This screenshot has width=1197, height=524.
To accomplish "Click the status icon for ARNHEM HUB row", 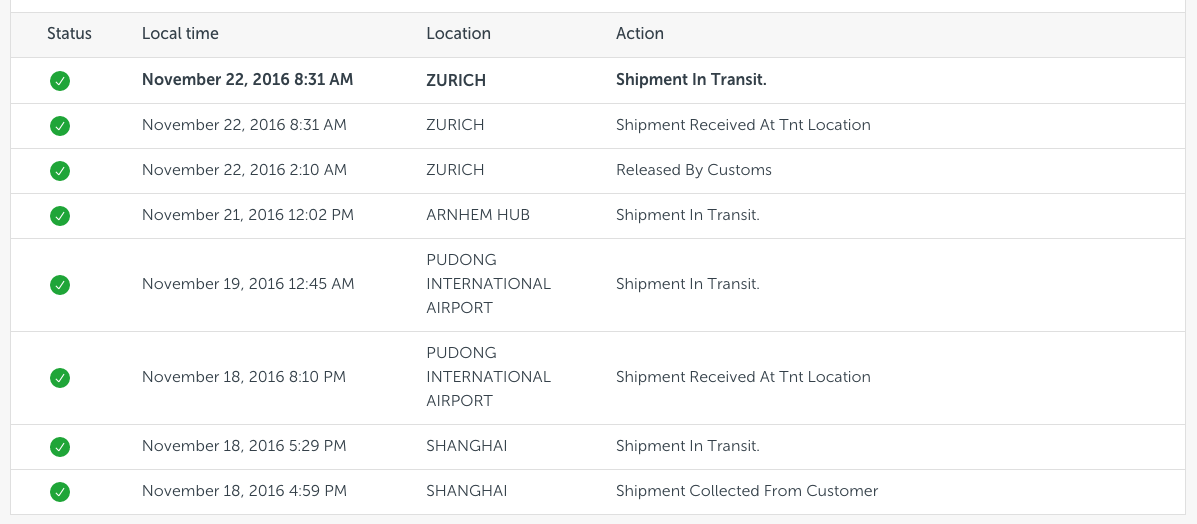I will [60, 215].
